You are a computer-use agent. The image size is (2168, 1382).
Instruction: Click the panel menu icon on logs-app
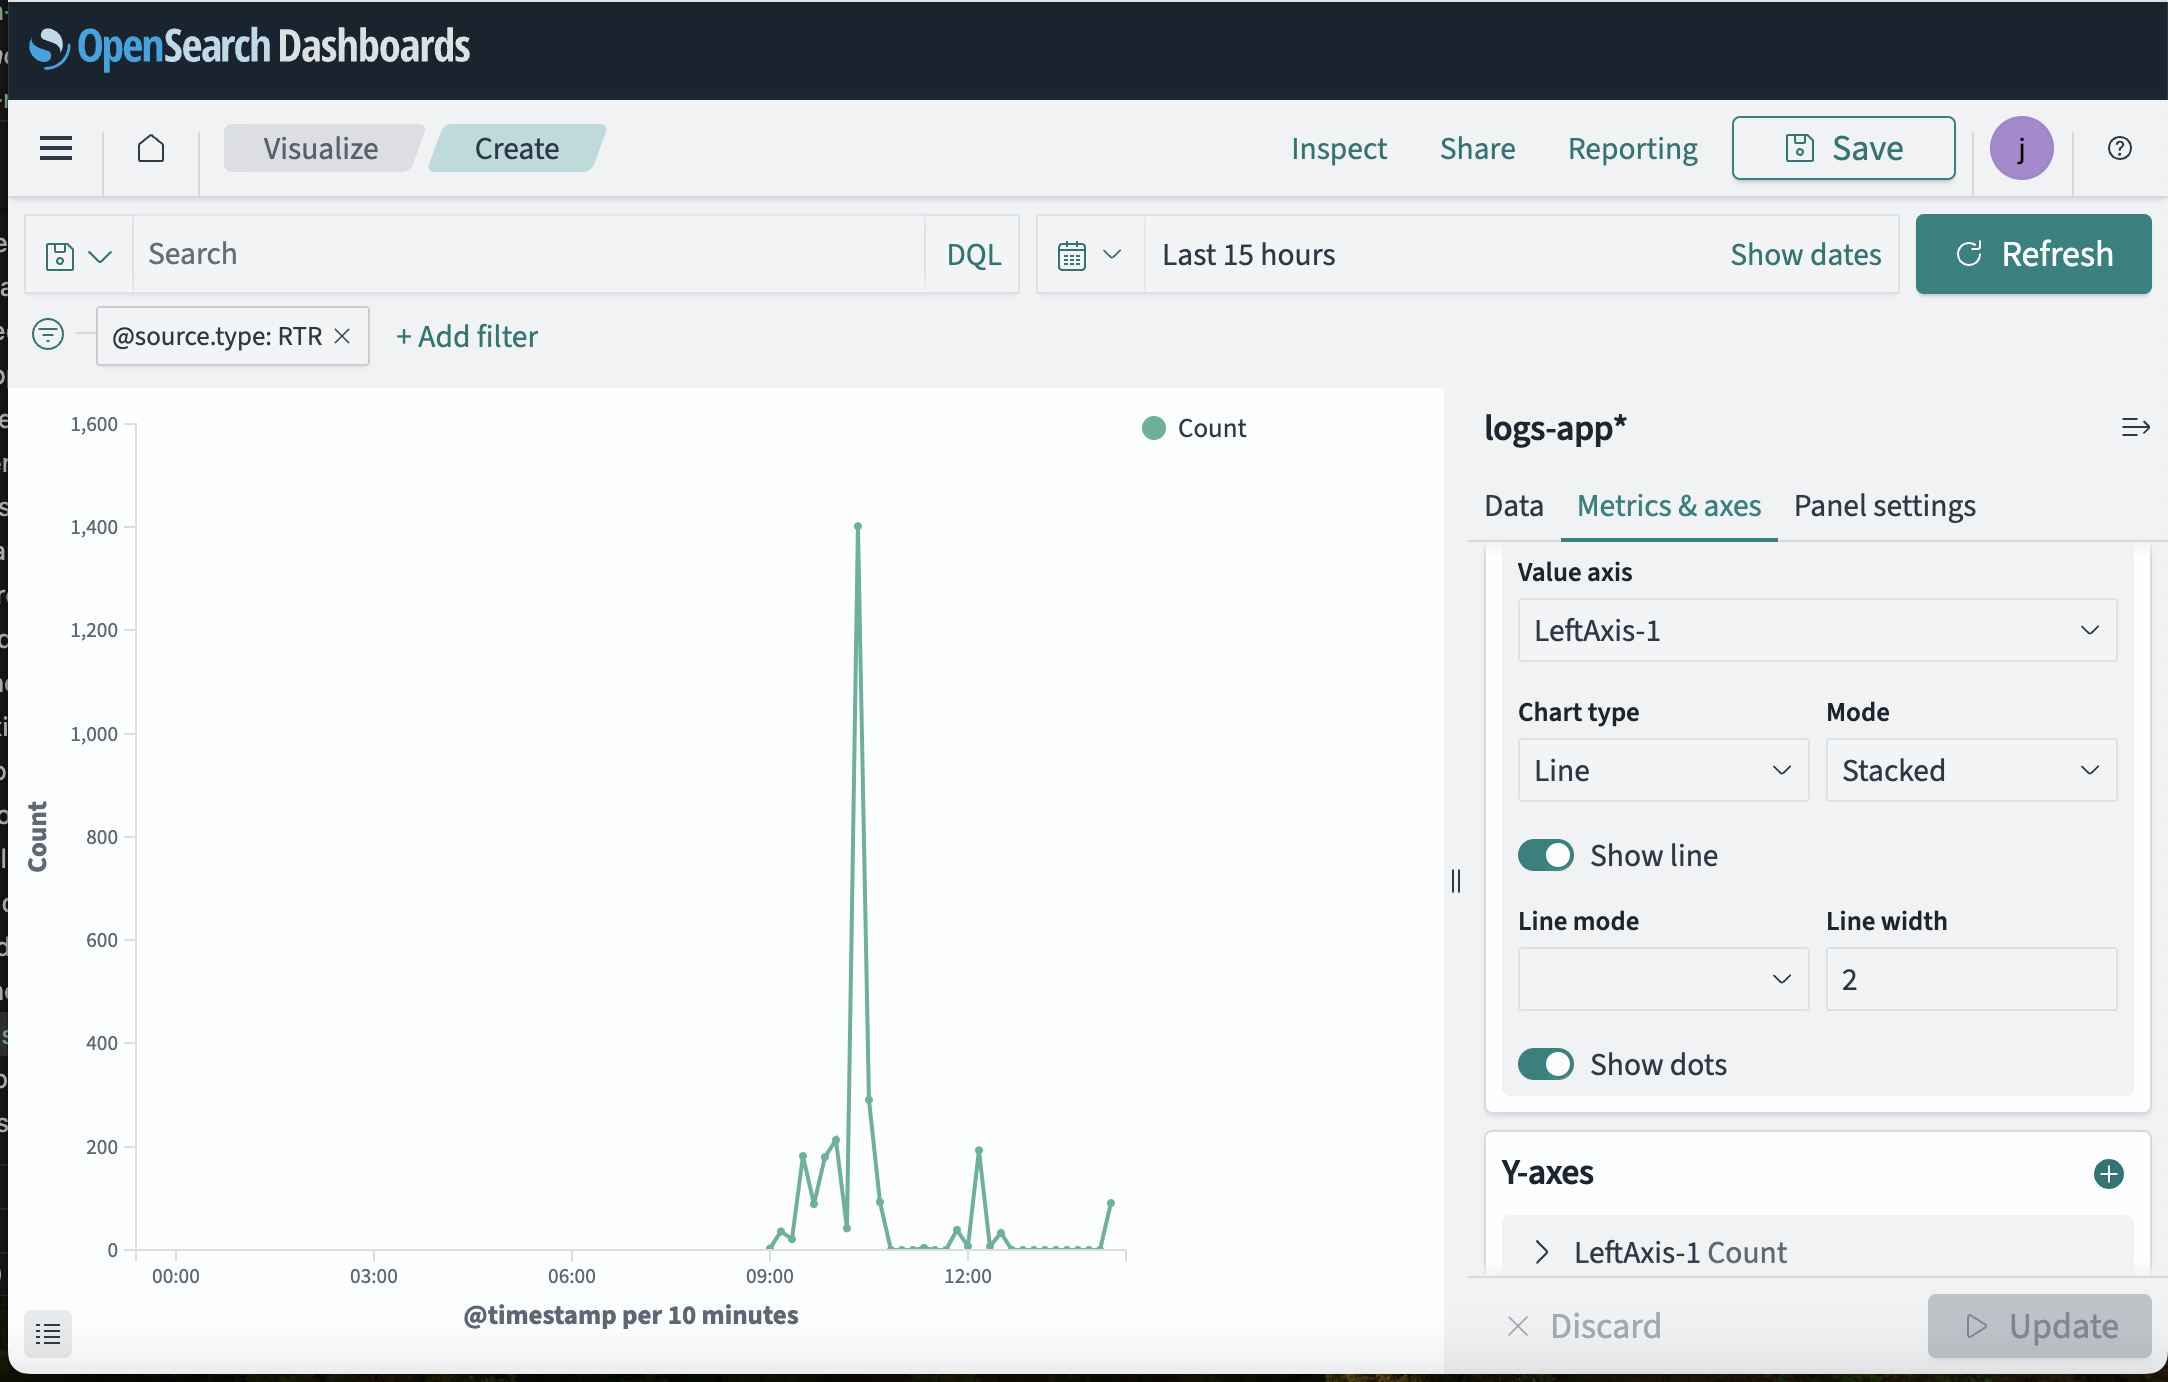point(2135,428)
